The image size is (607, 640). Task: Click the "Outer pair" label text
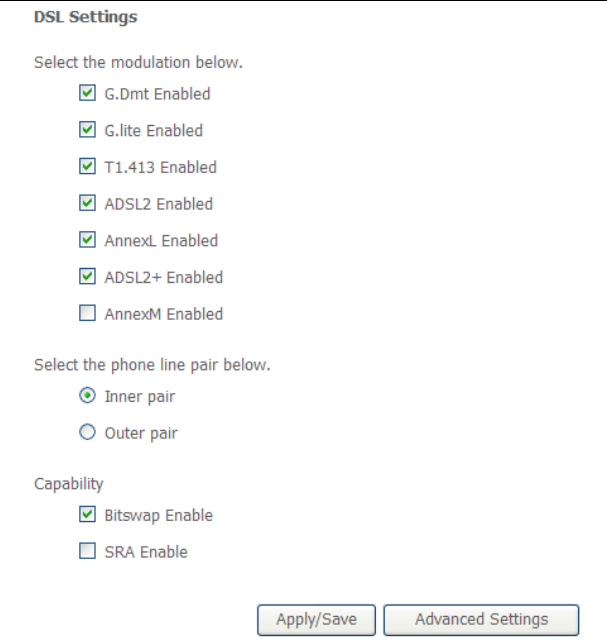(x=141, y=433)
